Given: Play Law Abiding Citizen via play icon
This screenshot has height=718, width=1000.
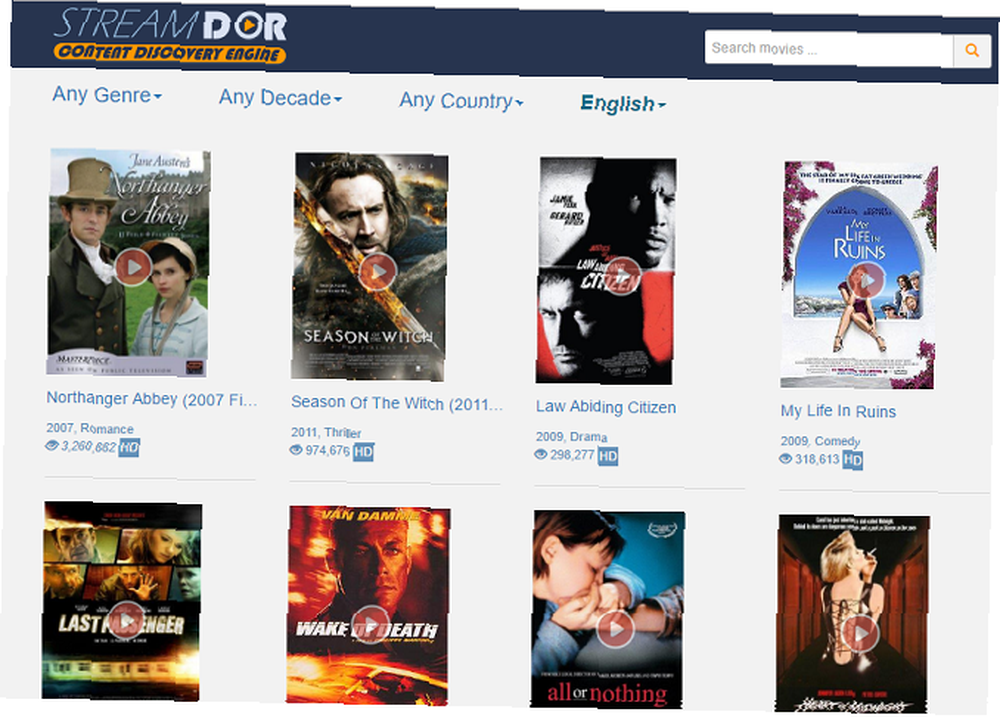Looking at the screenshot, I should pyautogui.click(x=622, y=276).
